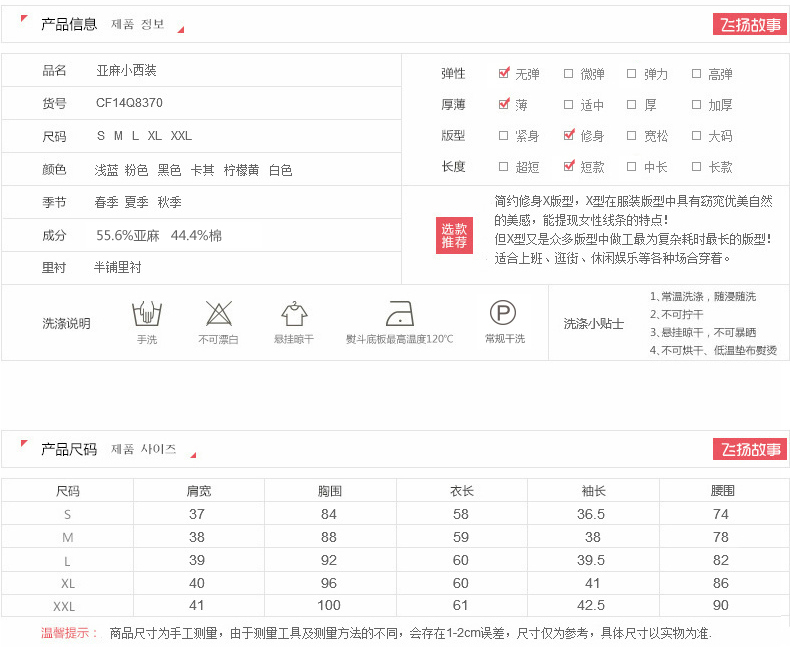Image resolution: width=790 pixels, height=647 pixels.
Task: Click the dry-clean (常规干洗) P icon
Action: coord(502,314)
